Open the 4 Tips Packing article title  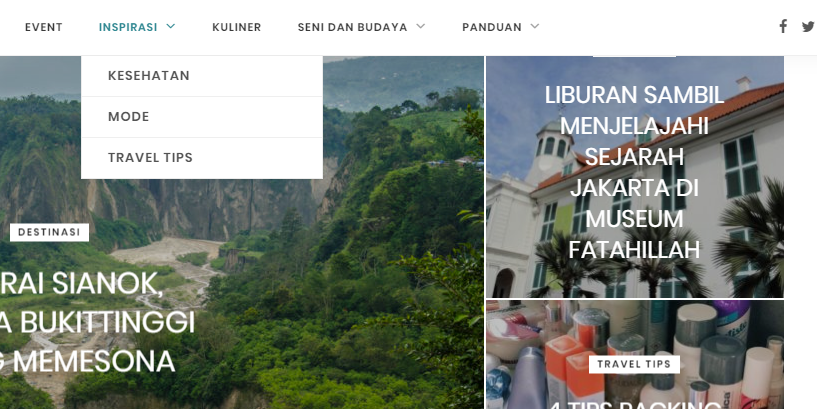coord(634,404)
